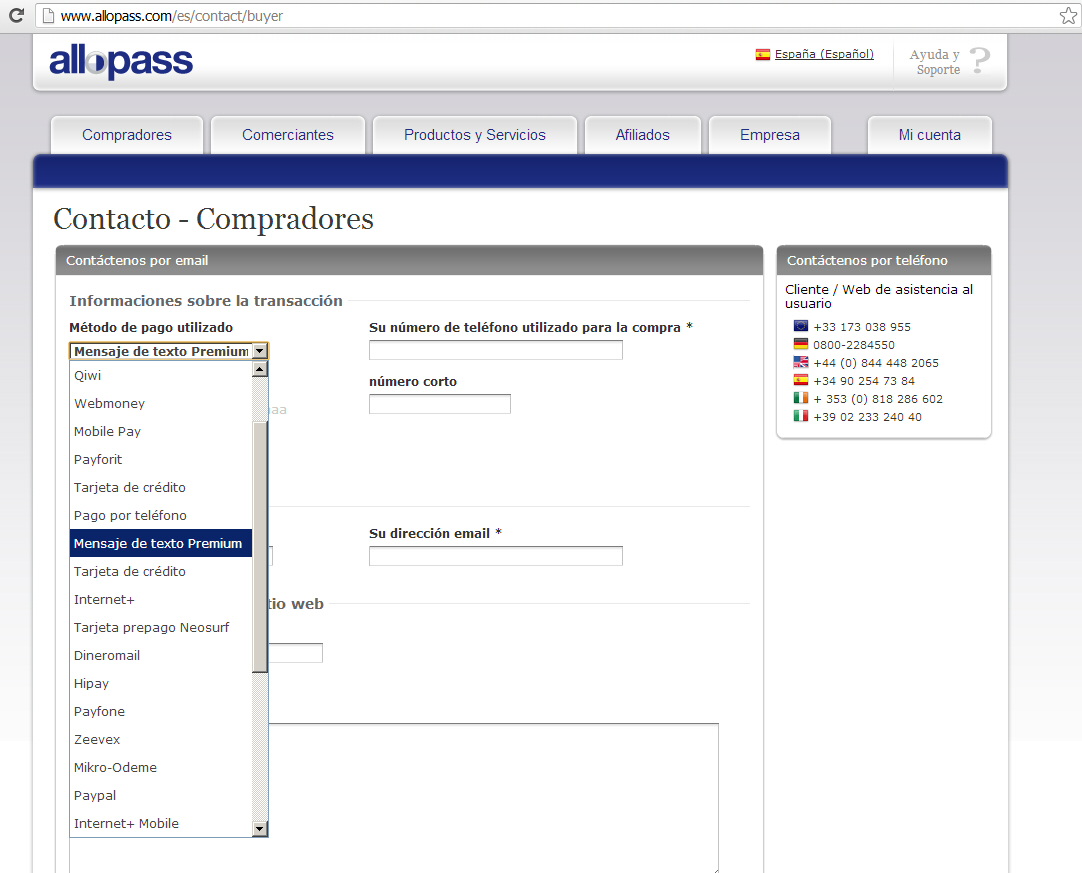Choose Webmoney payment option
This screenshot has height=873, width=1082.
click(161, 403)
